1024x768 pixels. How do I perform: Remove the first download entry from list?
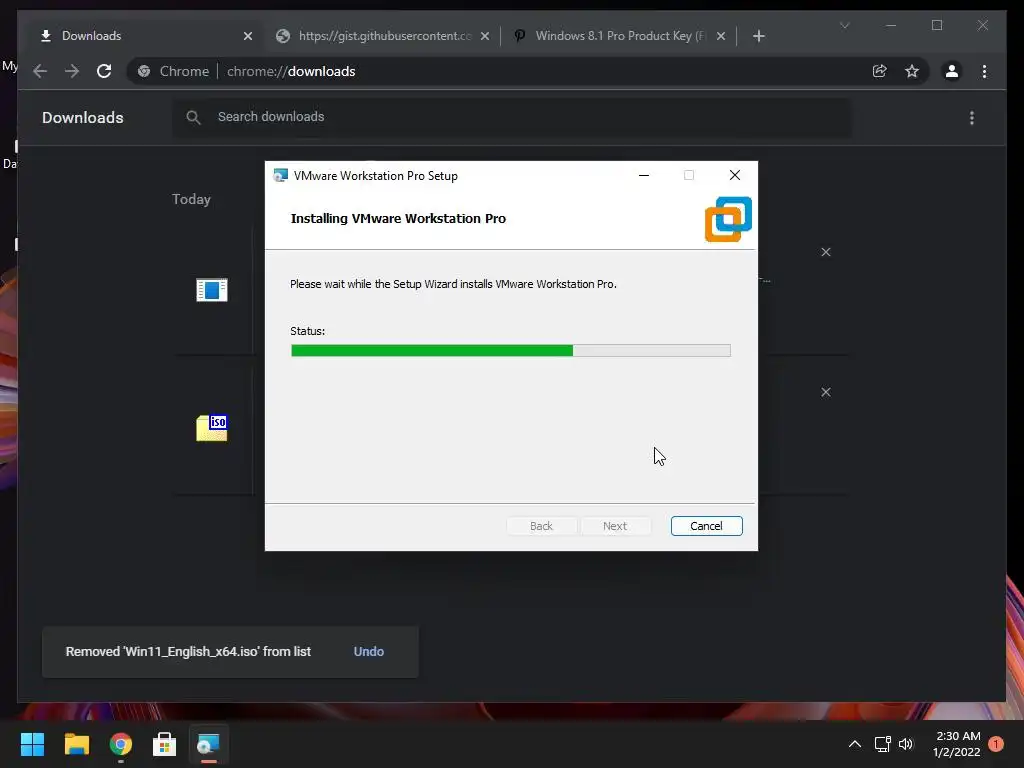pyautogui.click(x=825, y=252)
